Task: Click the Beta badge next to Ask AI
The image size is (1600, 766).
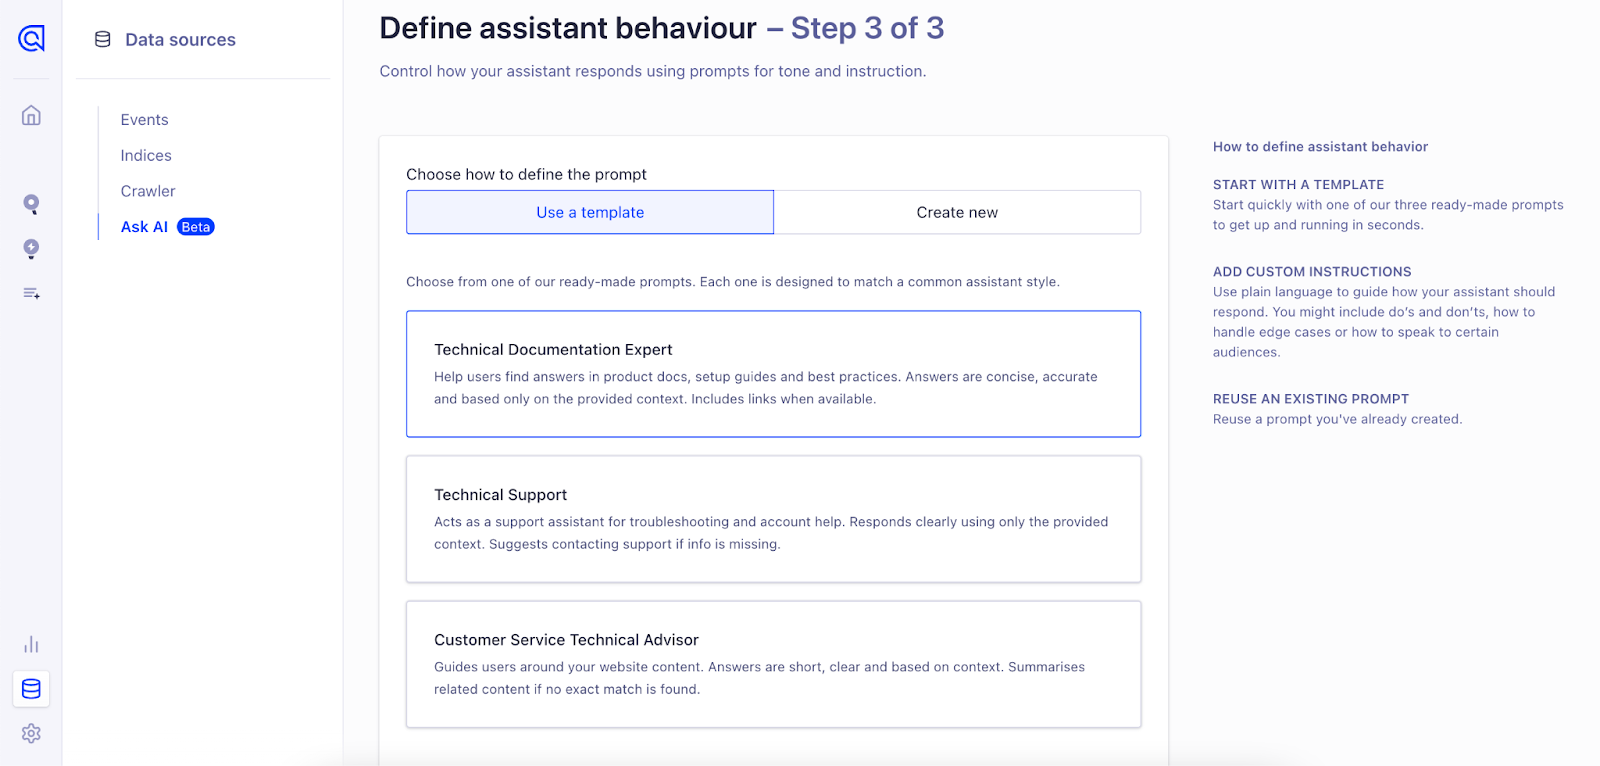Action: click(196, 227)
